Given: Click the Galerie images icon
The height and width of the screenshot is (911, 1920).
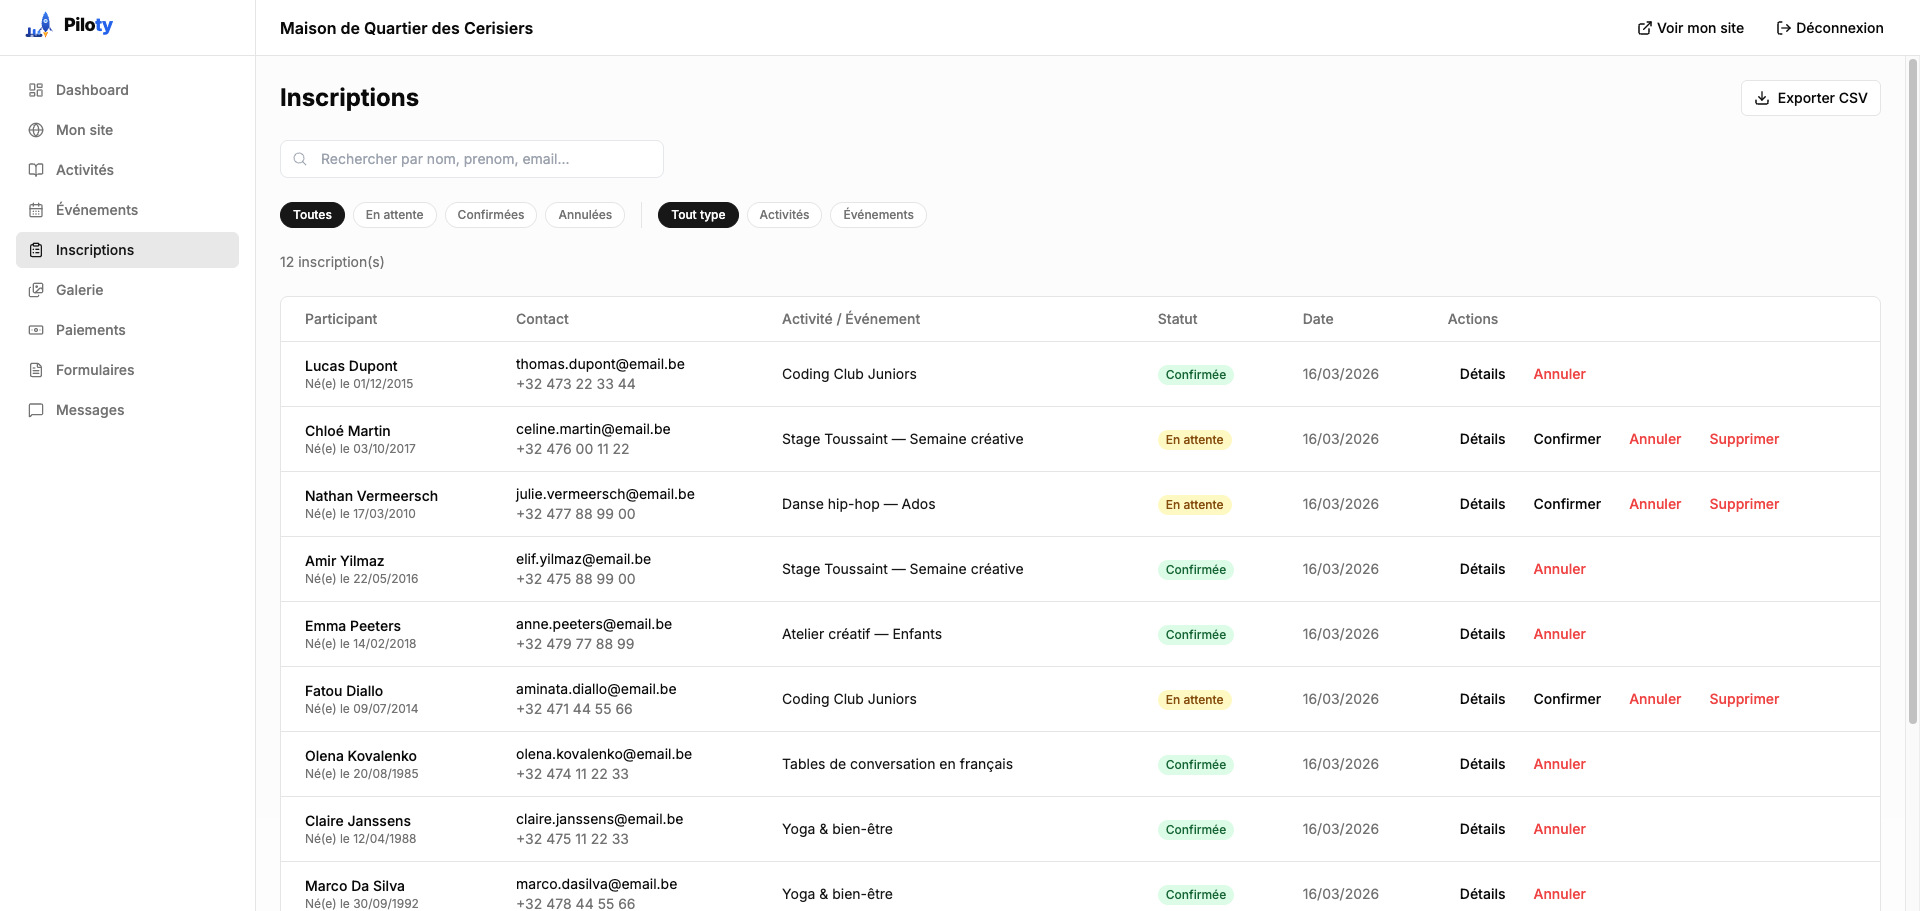Looking at the screenshot, I should 36,290.
